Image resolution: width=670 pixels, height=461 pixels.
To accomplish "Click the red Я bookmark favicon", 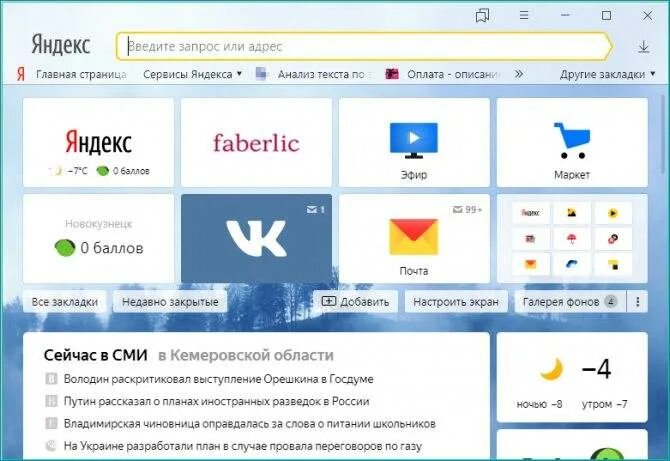I will click(x=21, y=74).
